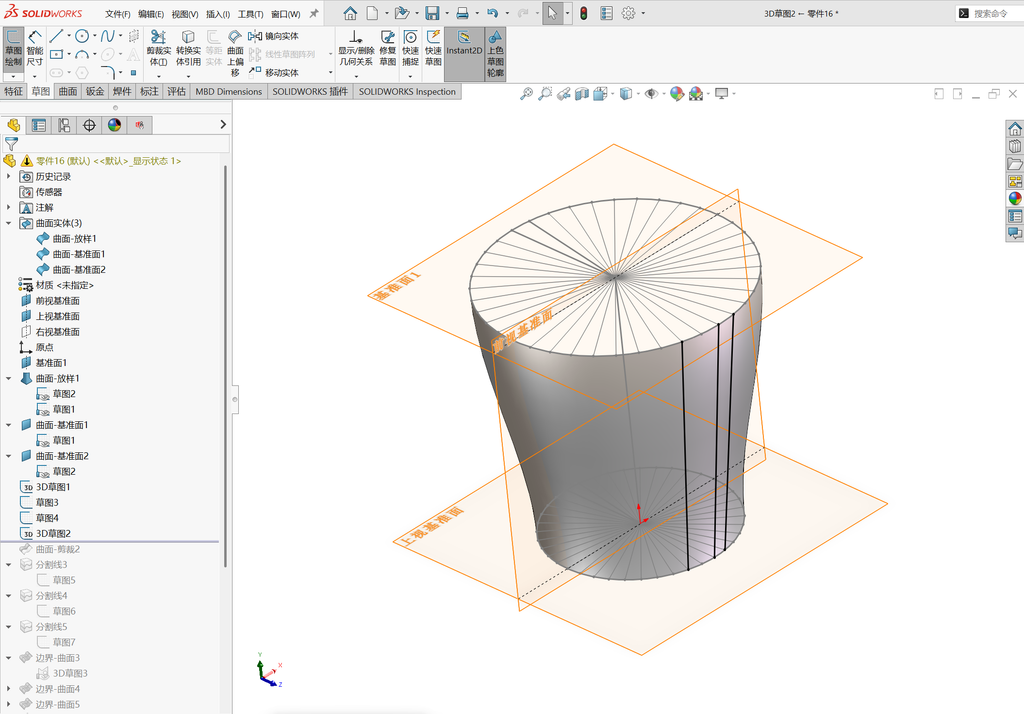Open the File Explorer task pane icon
Image resolution: width=1024 pixels, height=714 pixels.
[x=1014, y=163]
